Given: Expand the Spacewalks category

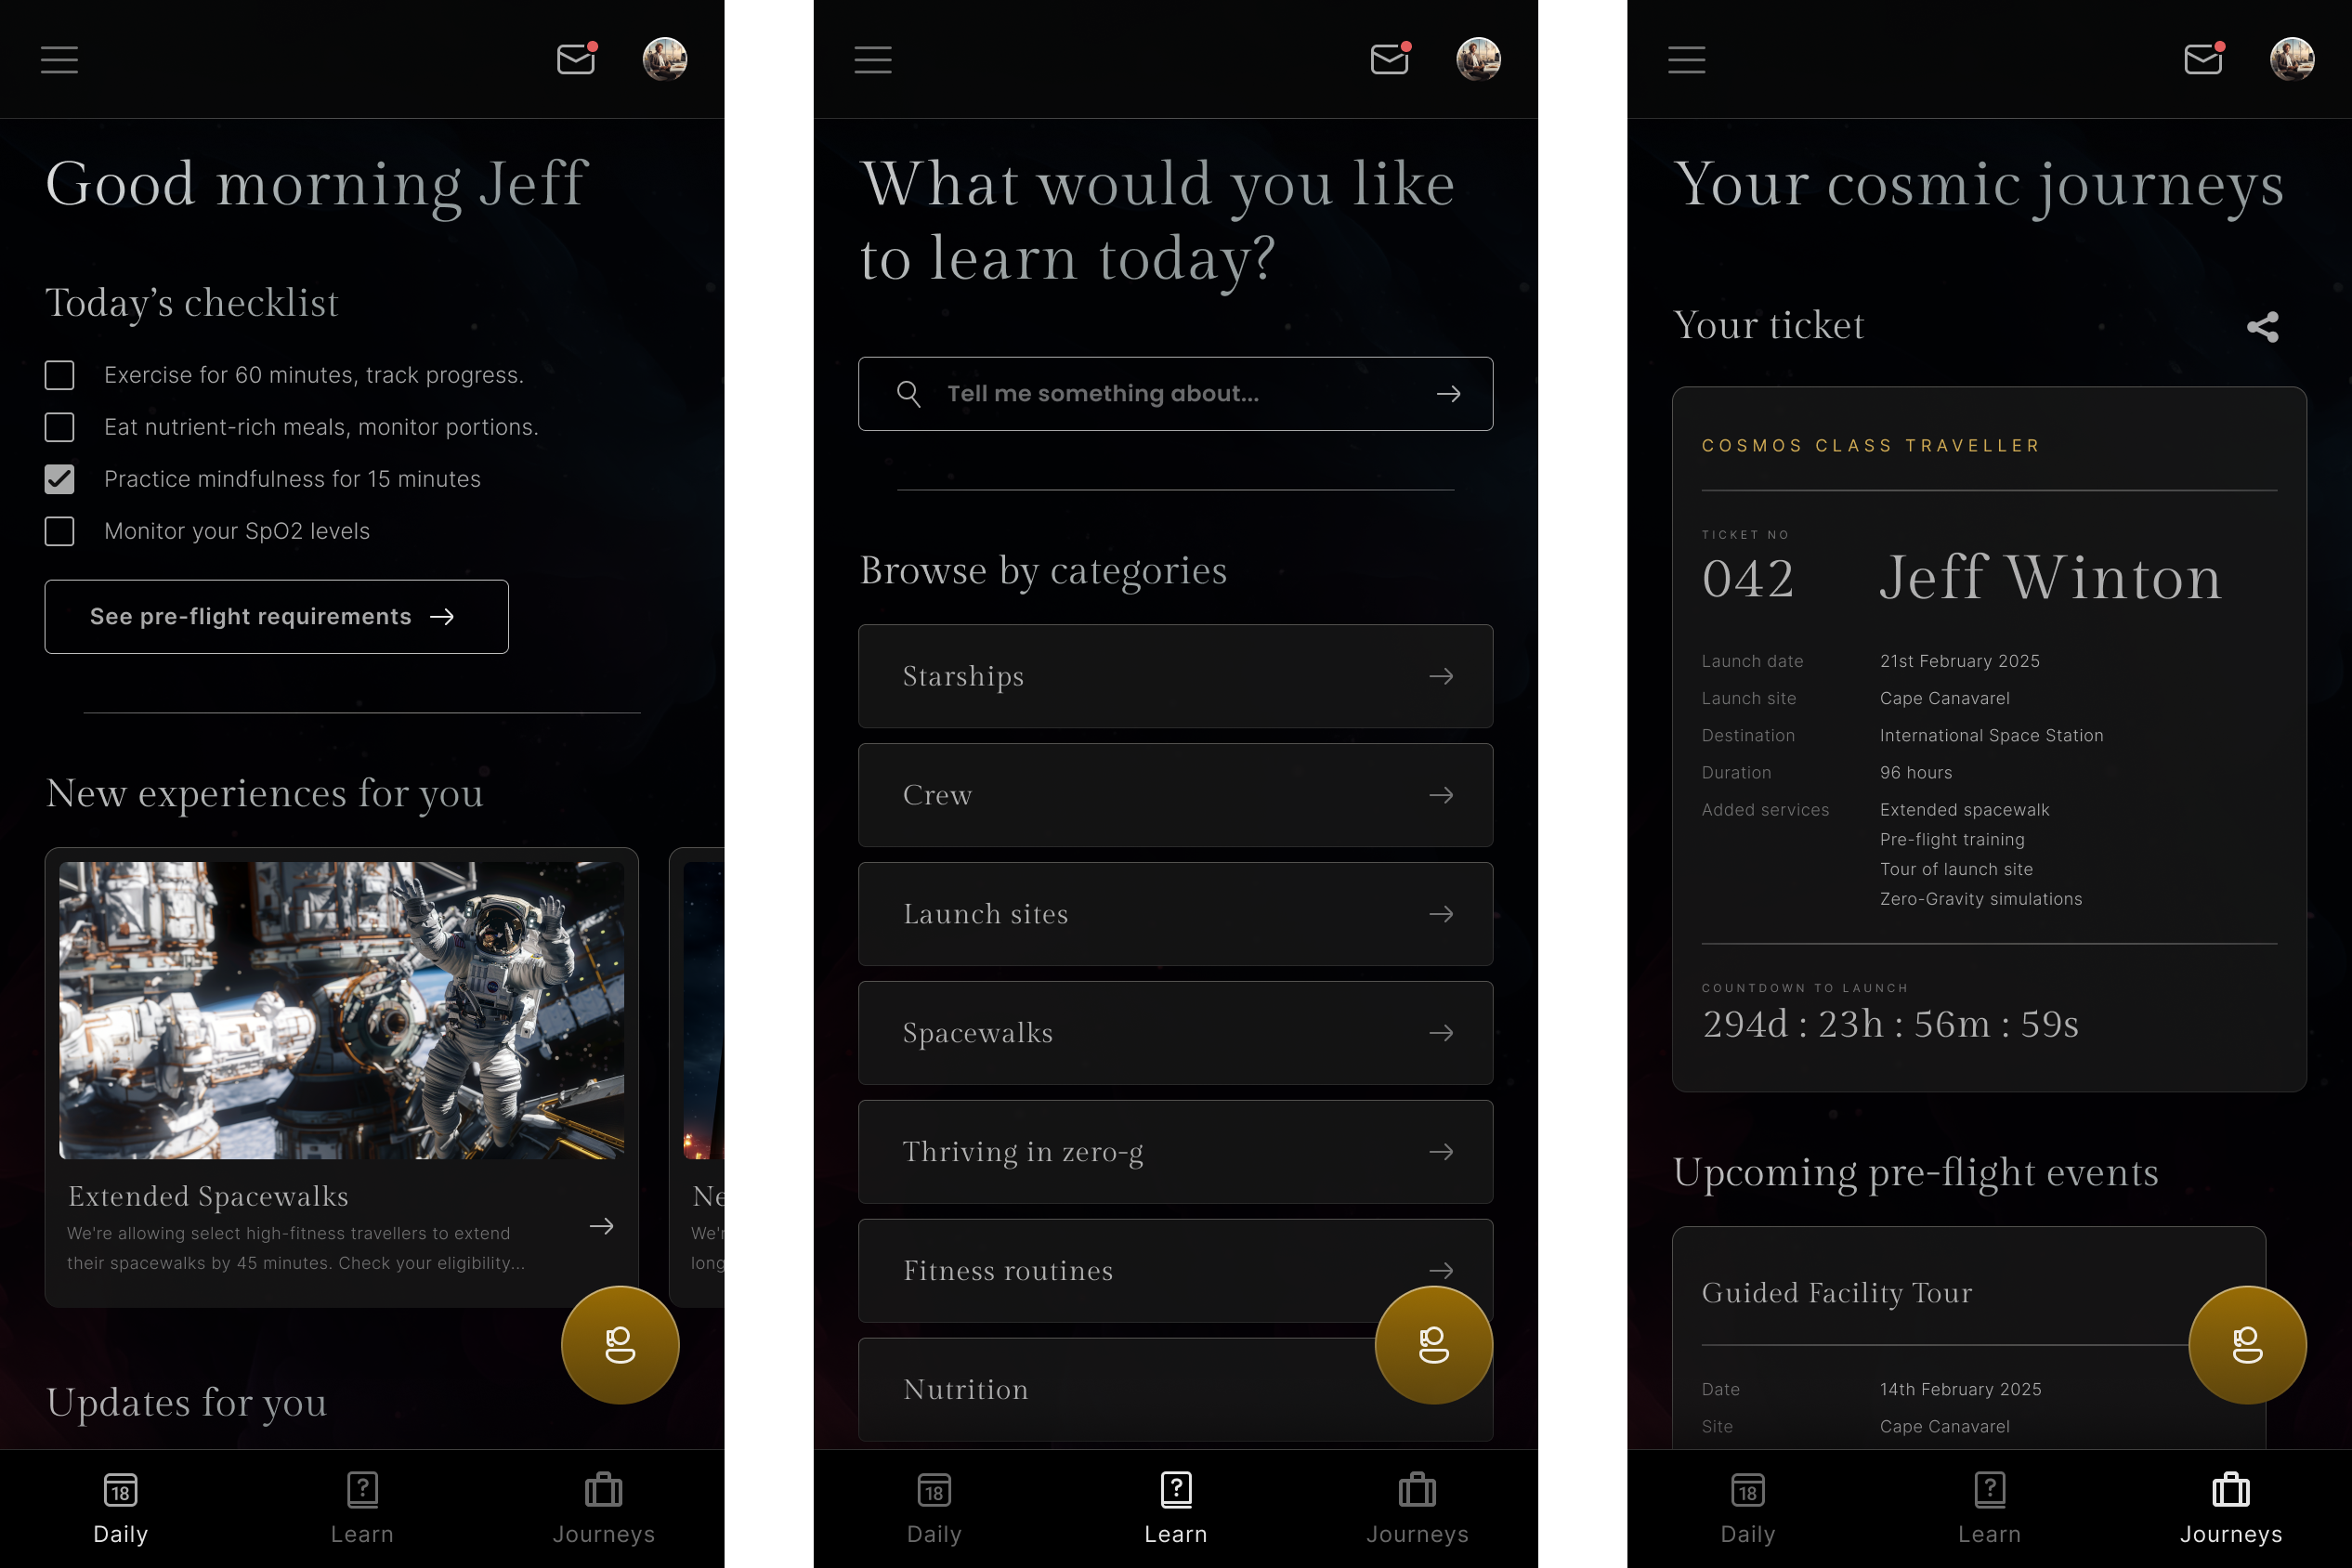Looking at the screenshot, I should coord(1176,1033).
